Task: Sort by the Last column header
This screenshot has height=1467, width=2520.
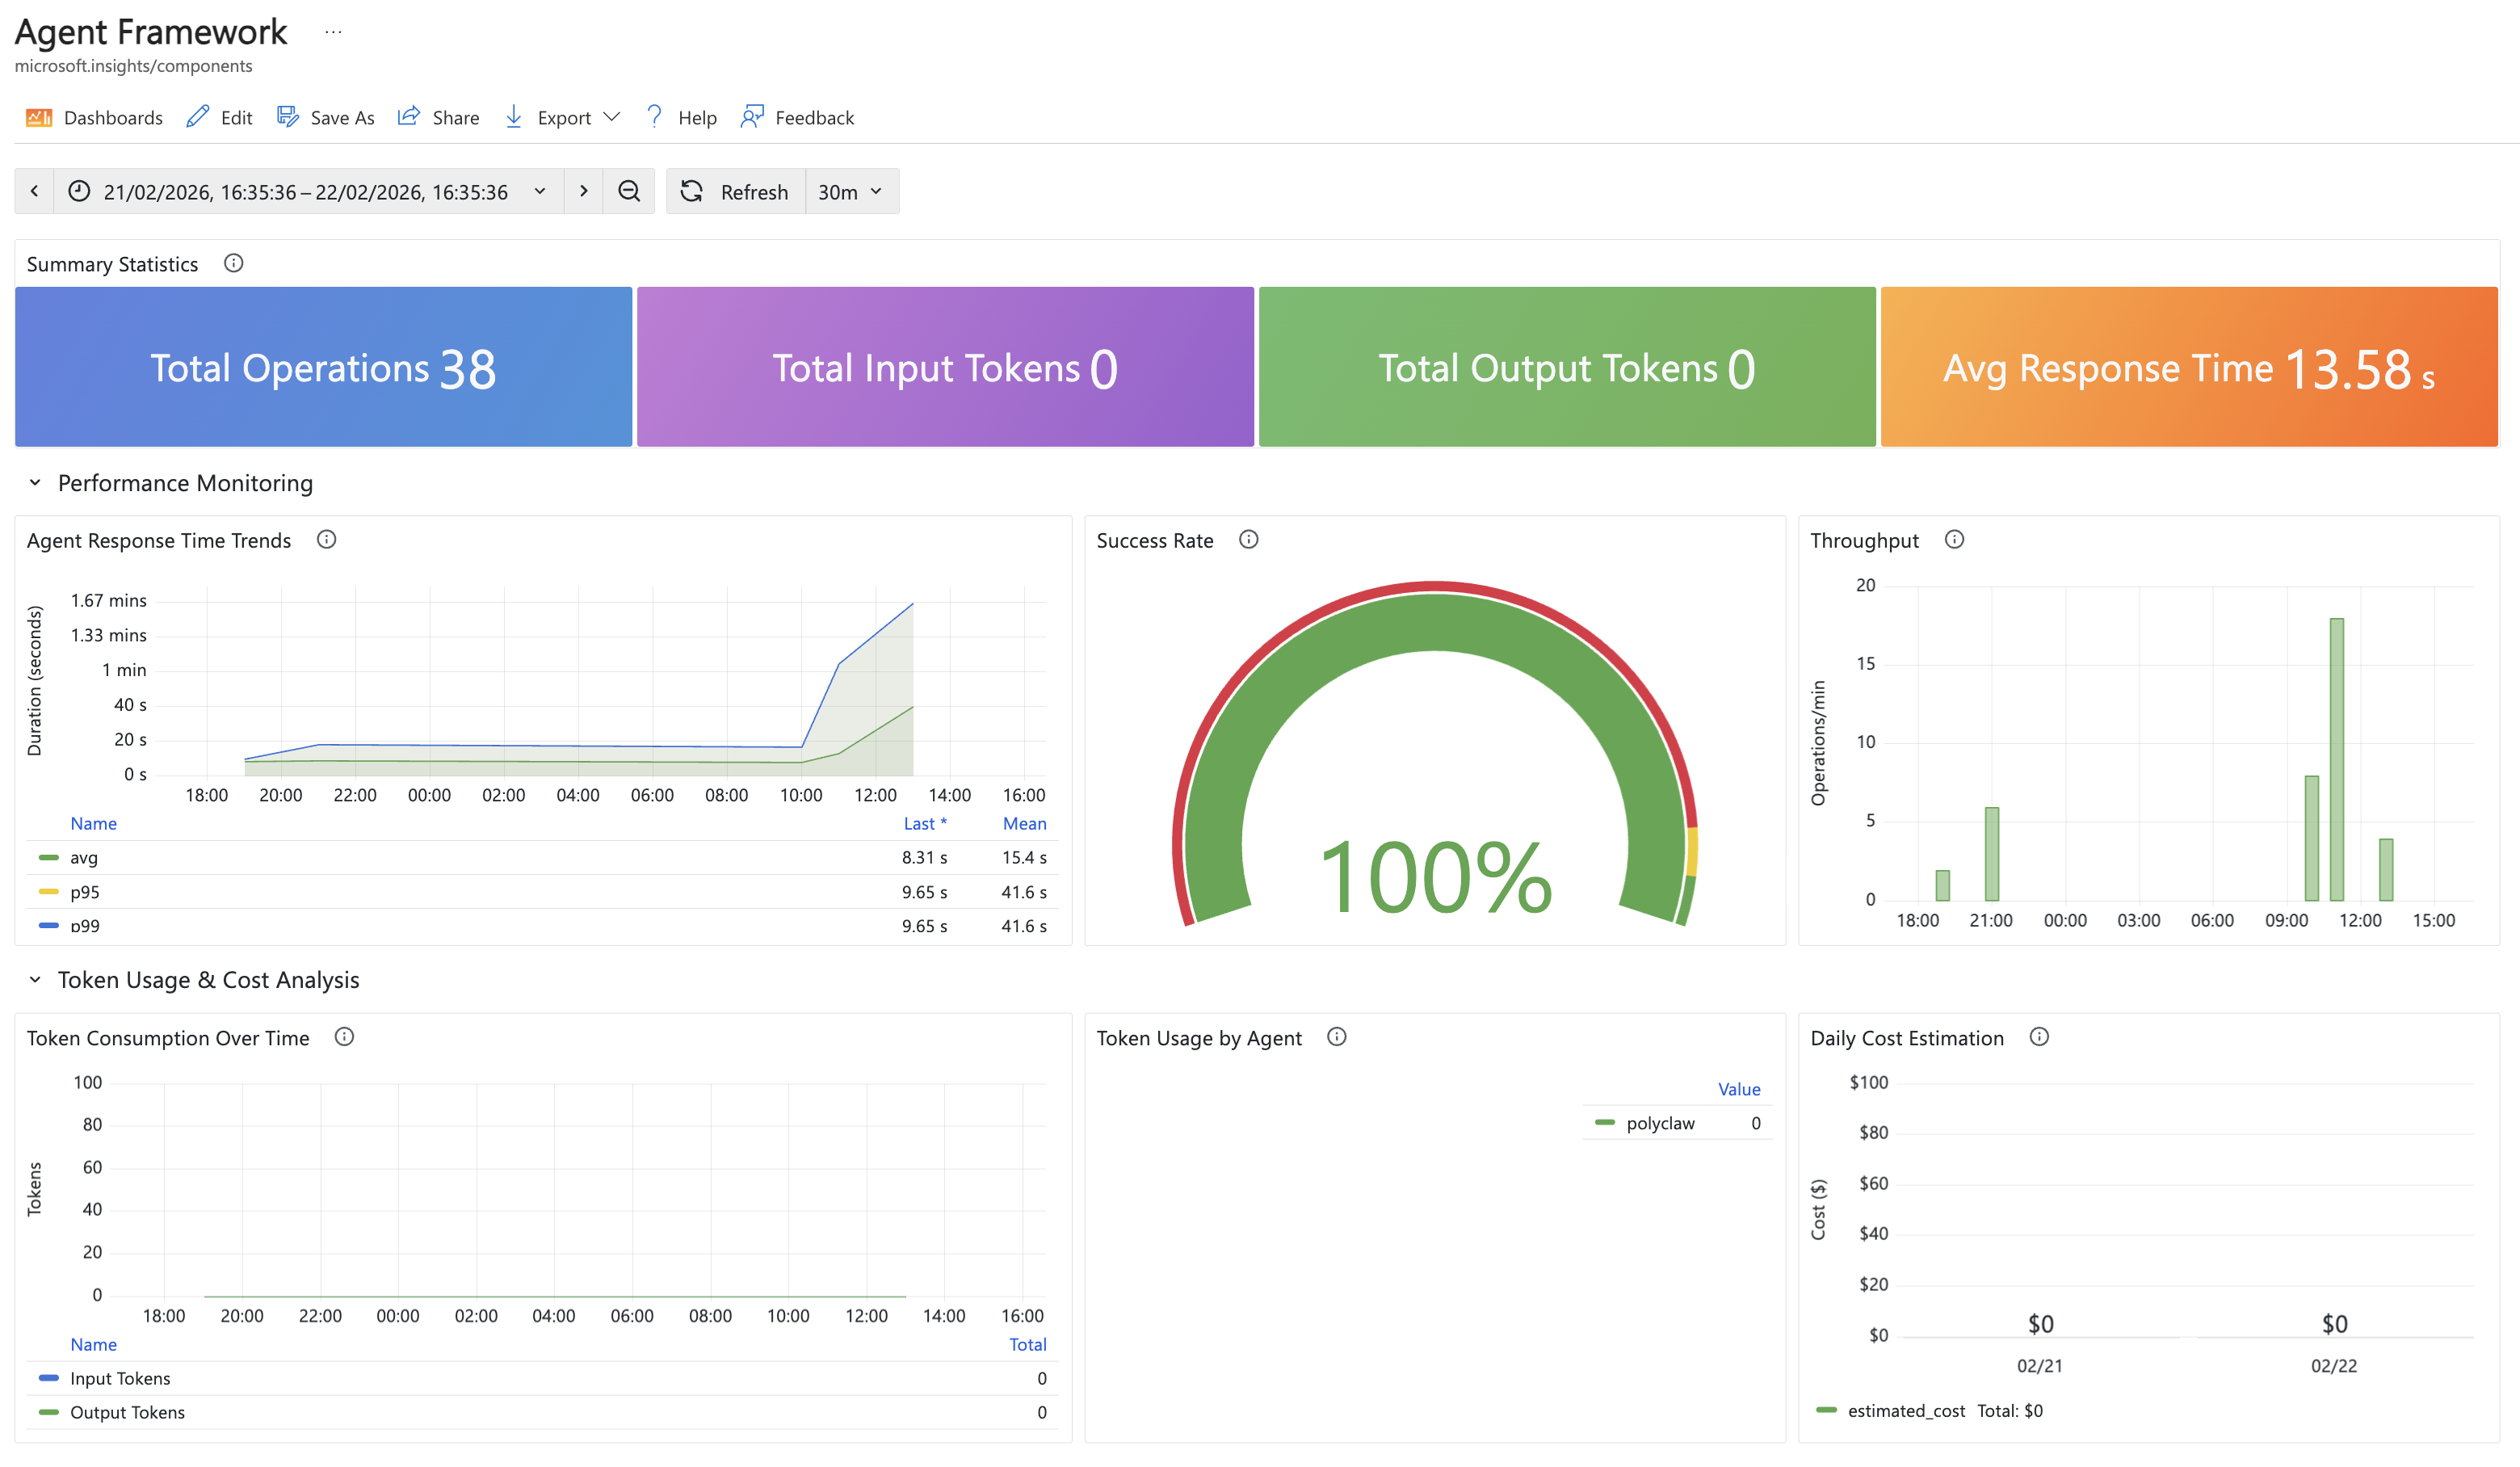Action: [925, 823]
